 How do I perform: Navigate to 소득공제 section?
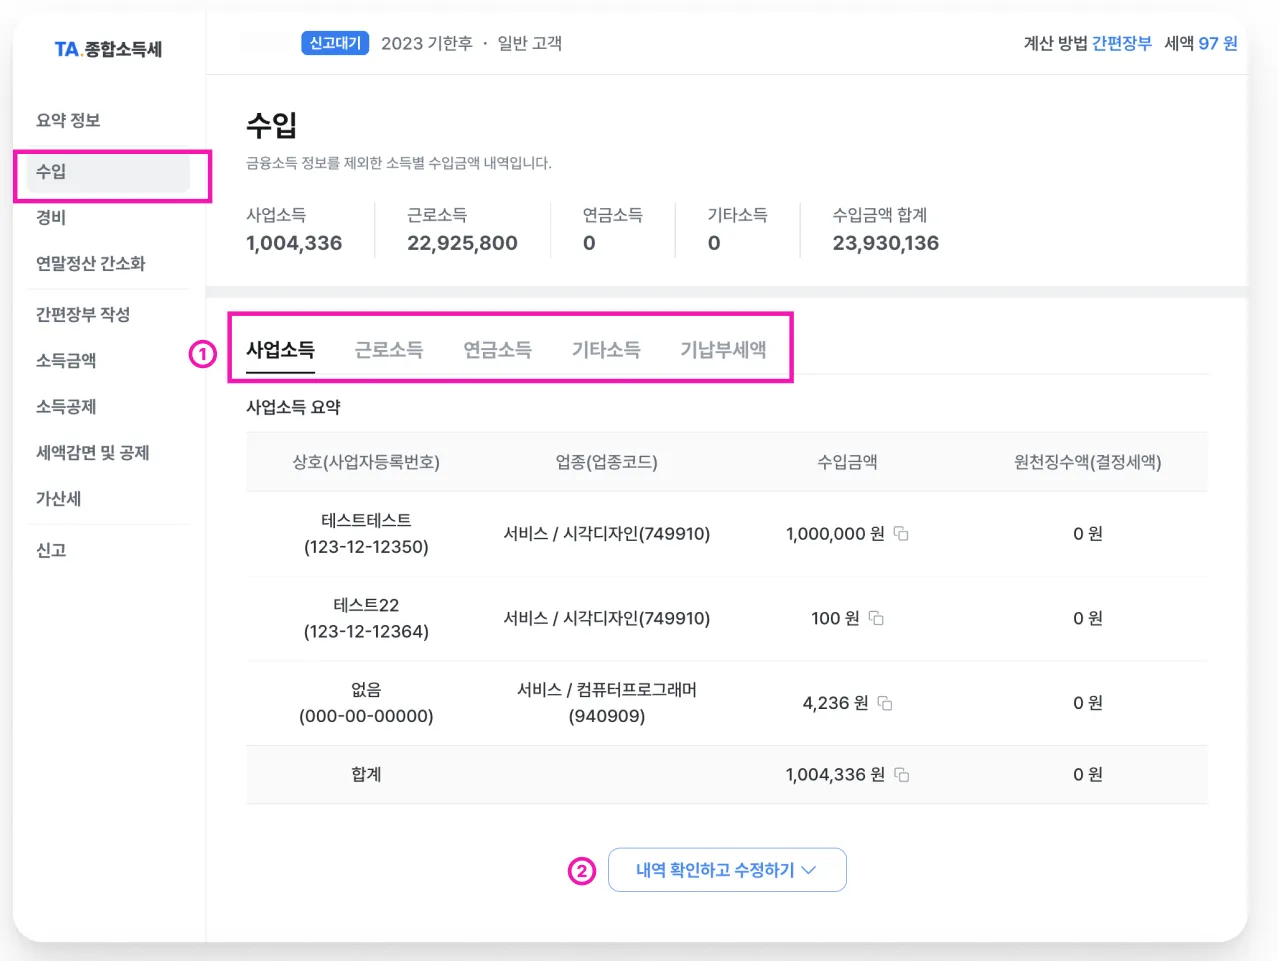coord(66,407)
